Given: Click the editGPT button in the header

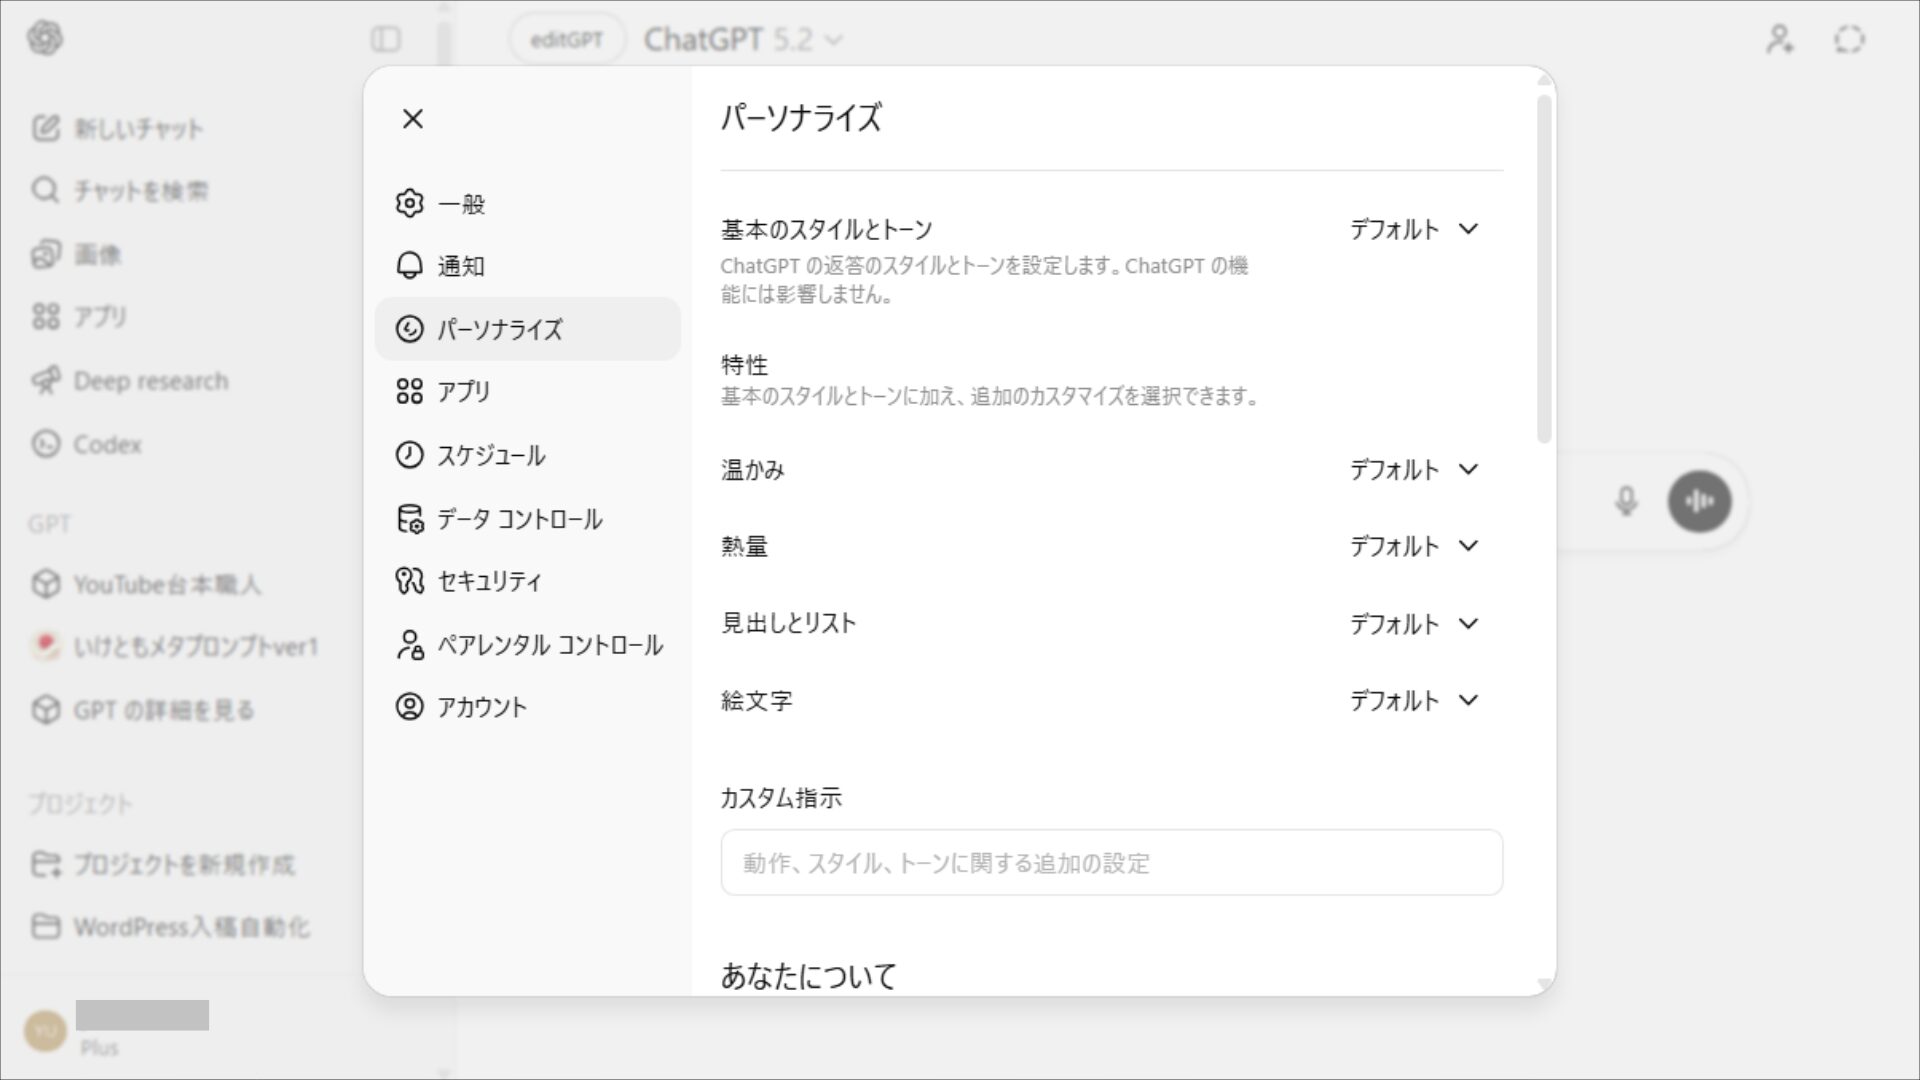Looking at the screenshot, I should point(566,40).
